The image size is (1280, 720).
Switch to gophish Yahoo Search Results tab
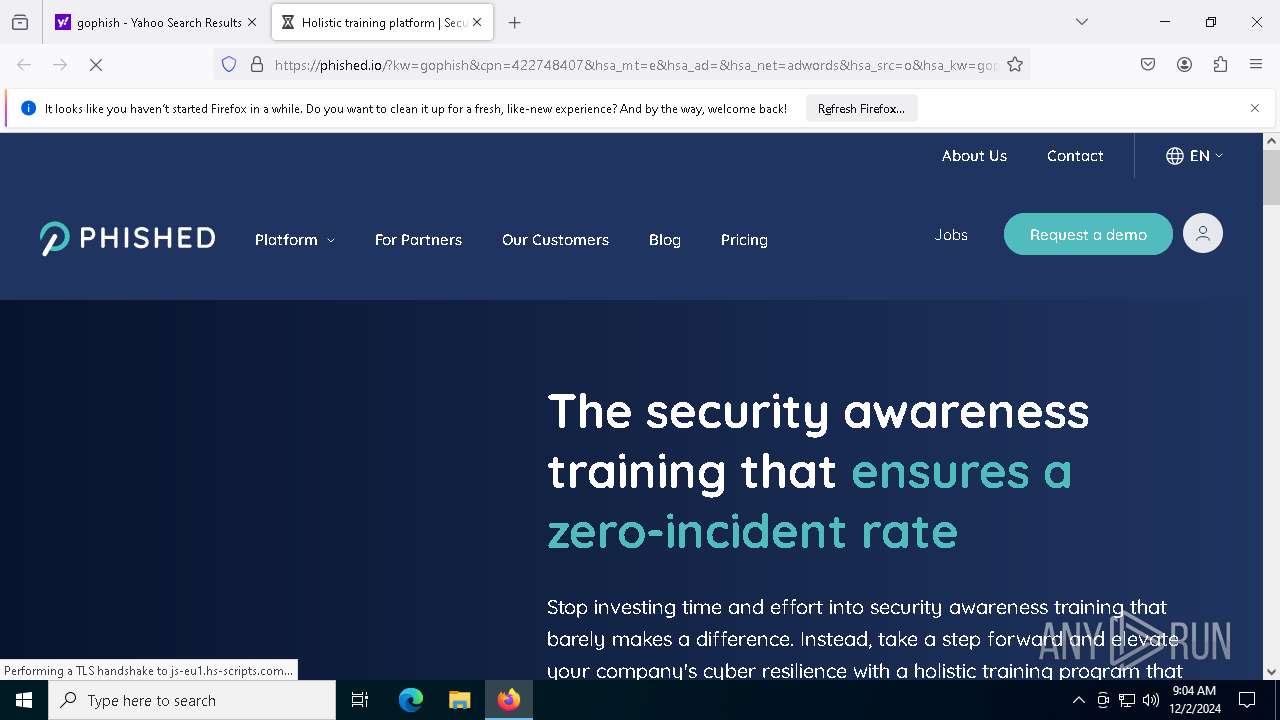(x=157, y=22)
